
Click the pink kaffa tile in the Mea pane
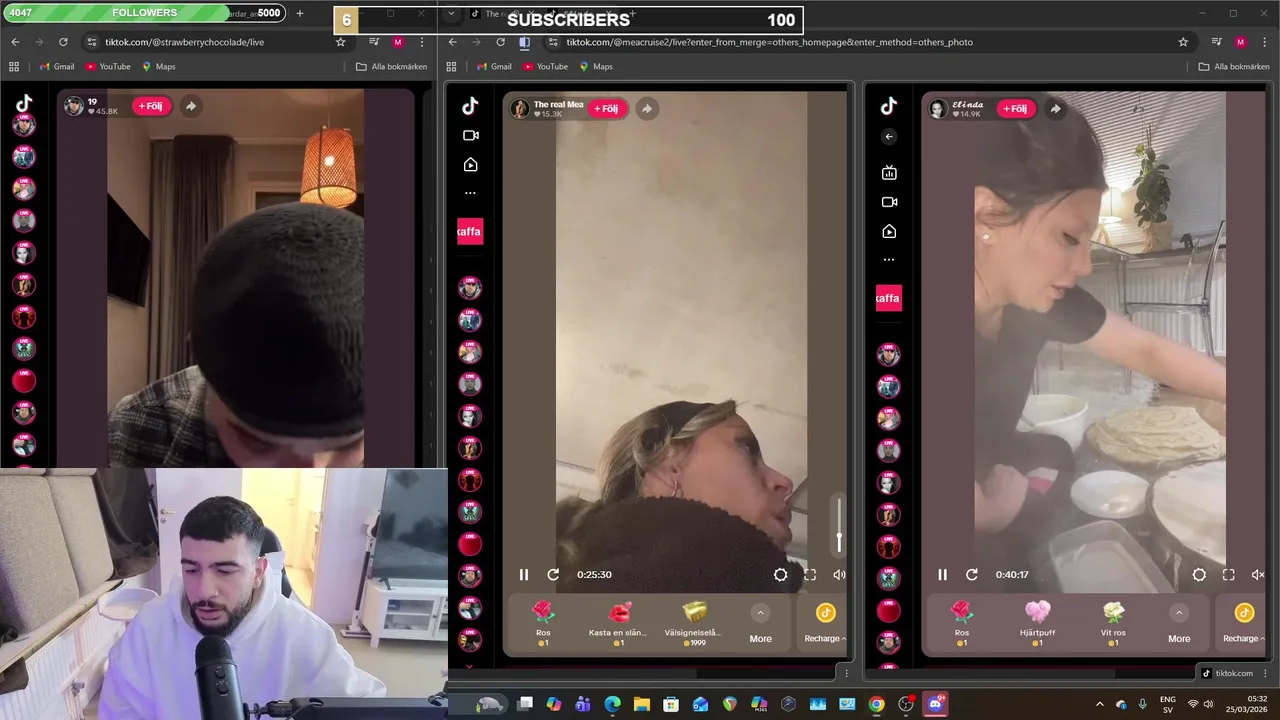[470, 231]
